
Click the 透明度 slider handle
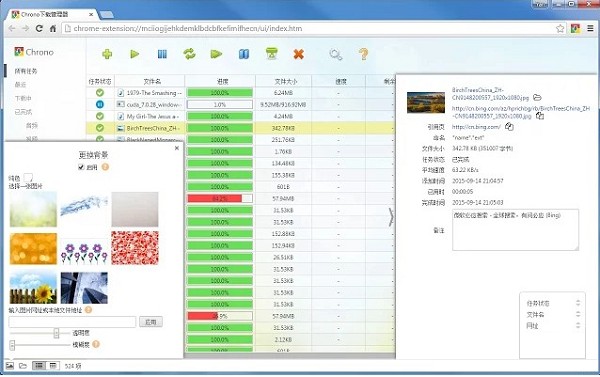pos(56,333)
